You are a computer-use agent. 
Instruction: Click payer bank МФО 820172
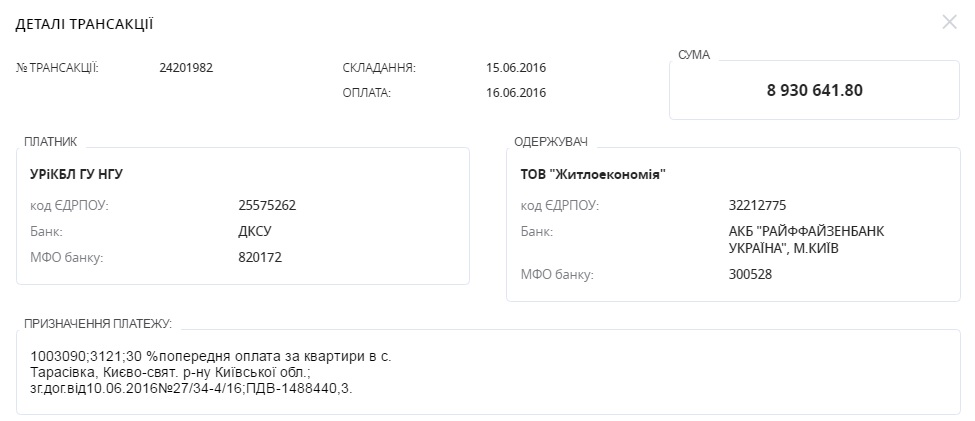(260, 257)
